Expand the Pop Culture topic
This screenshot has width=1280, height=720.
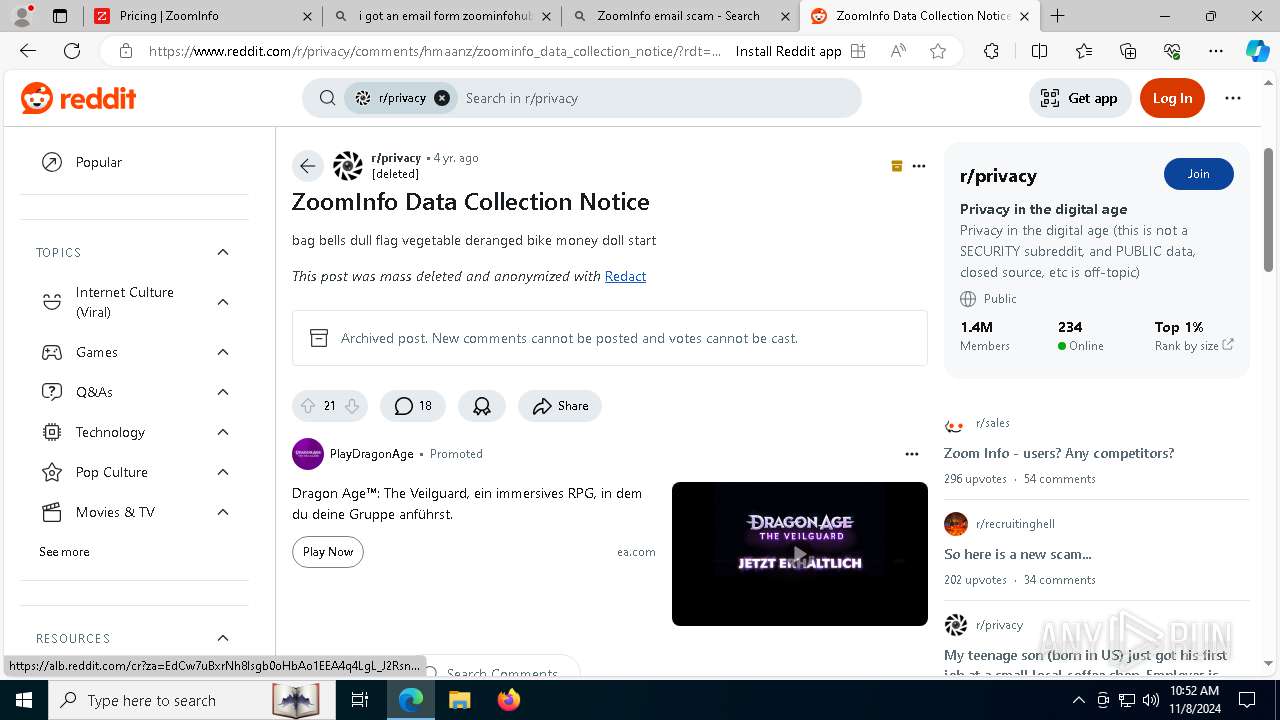[223, 472]
